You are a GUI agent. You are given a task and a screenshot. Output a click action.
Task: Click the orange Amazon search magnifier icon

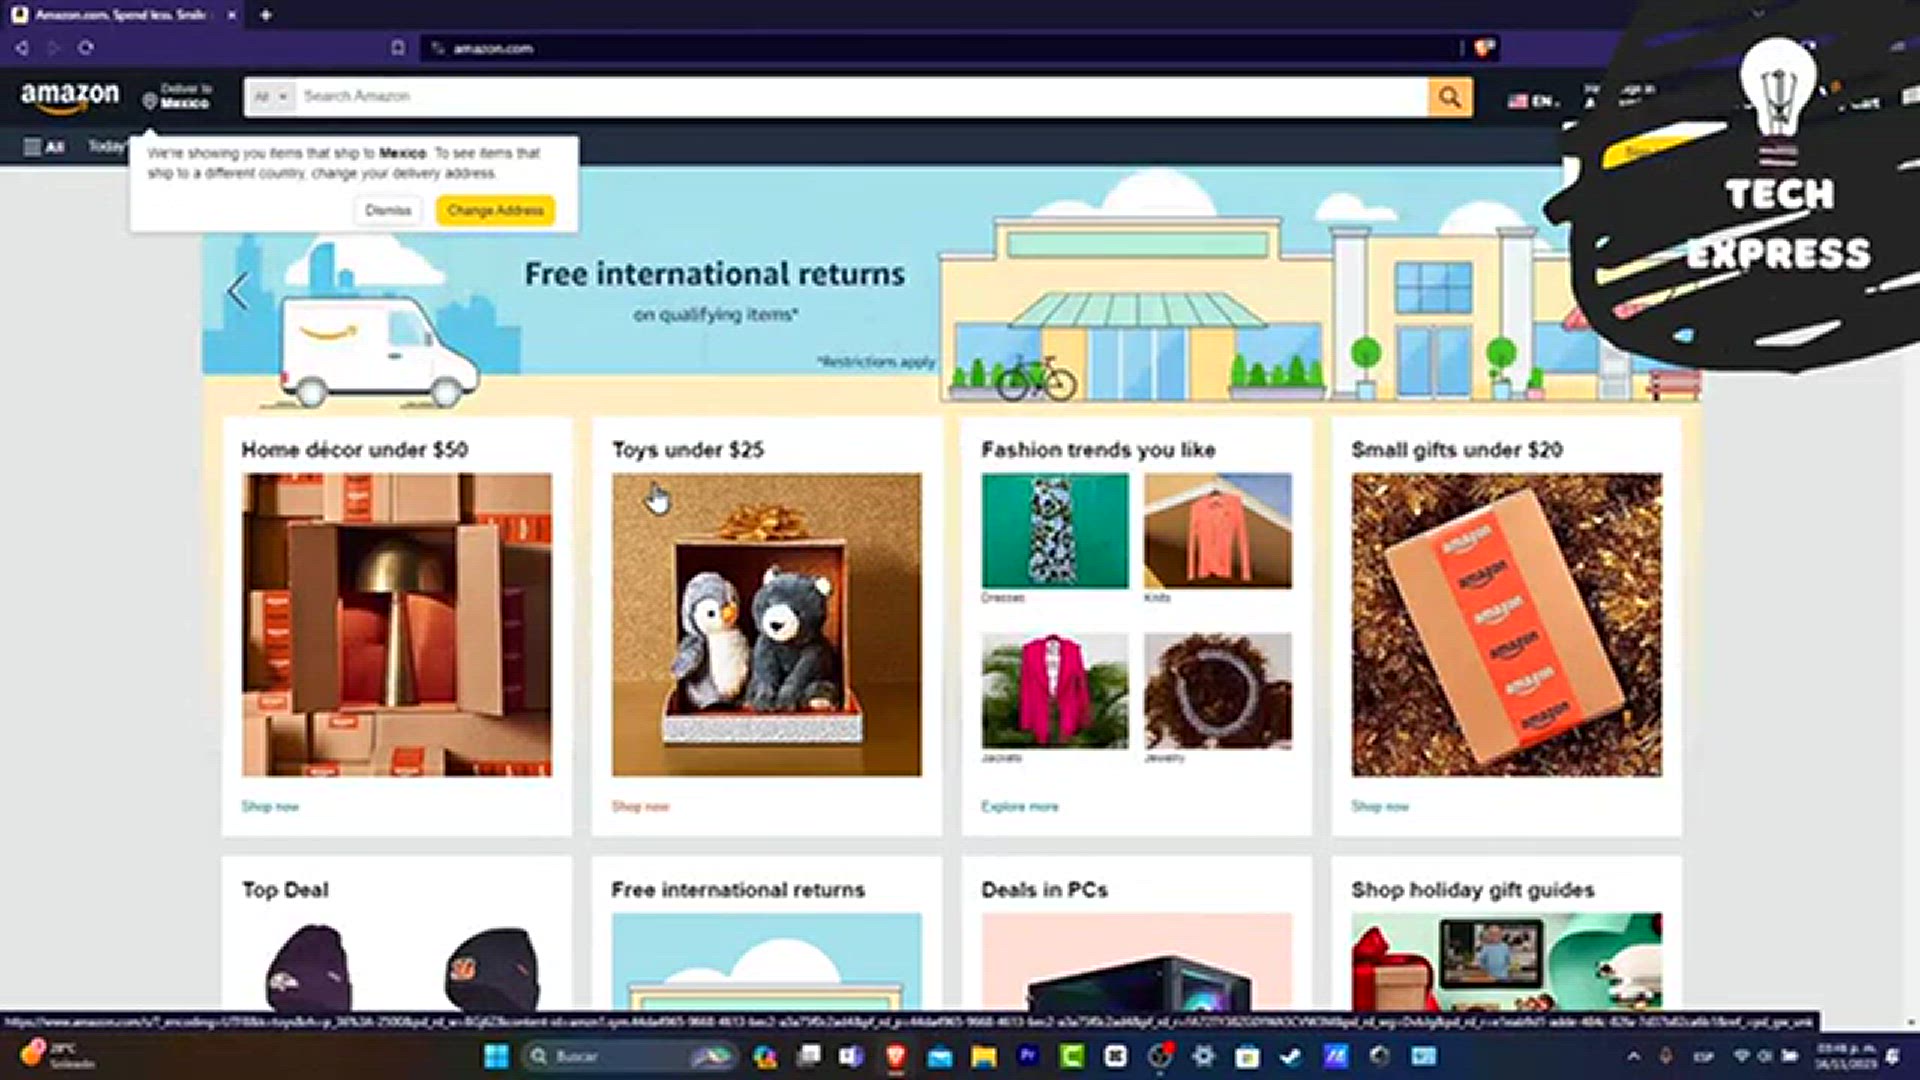[x=1449, y=96]
